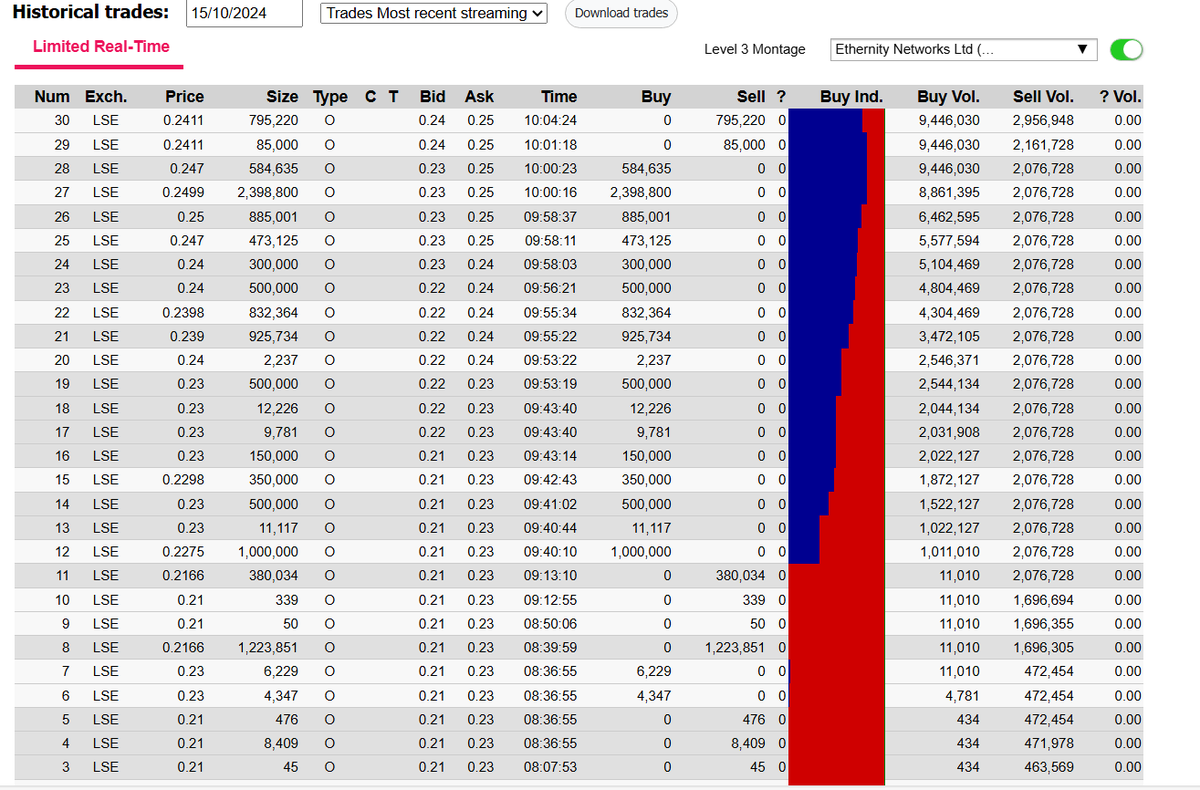This screenshot has height=790, width=1200.
Task: Toggle the live streaming switch on the right
Action: (x=1126, y=49)
